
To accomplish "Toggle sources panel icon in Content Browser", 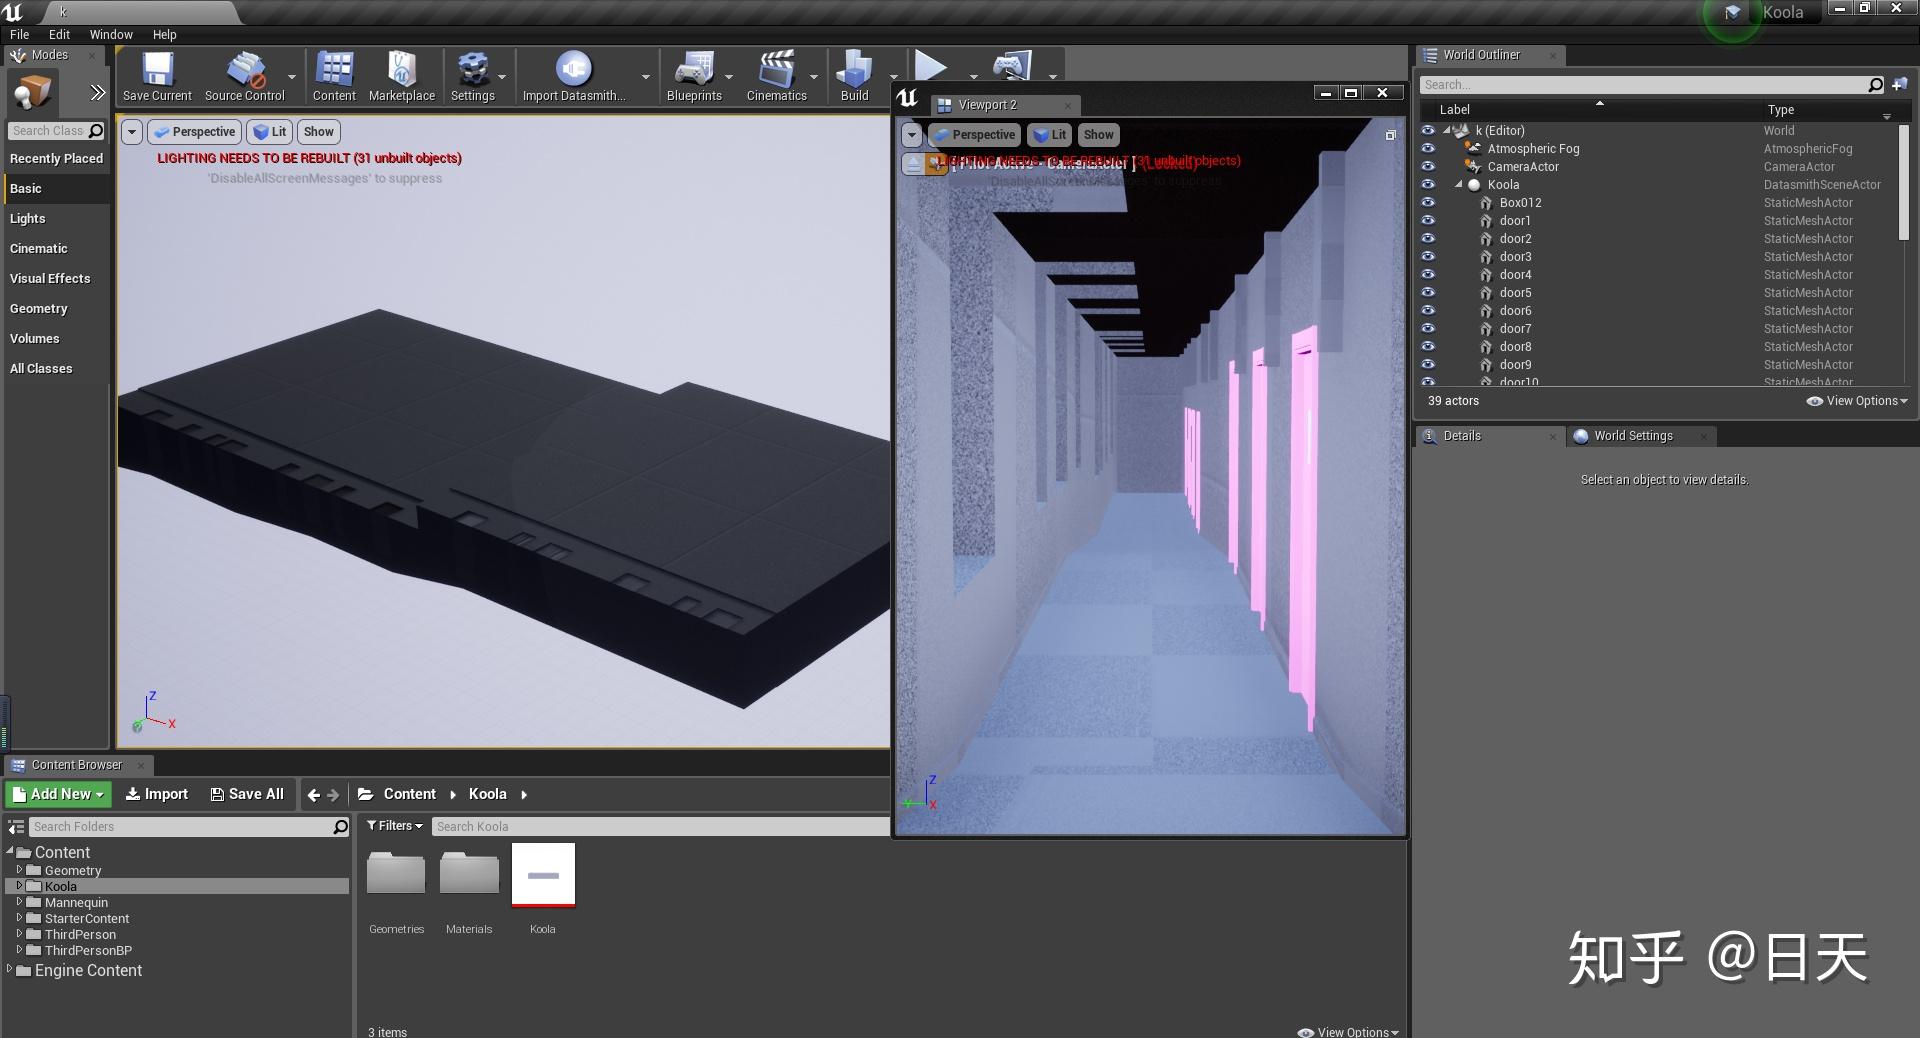I will pos(16,827).
